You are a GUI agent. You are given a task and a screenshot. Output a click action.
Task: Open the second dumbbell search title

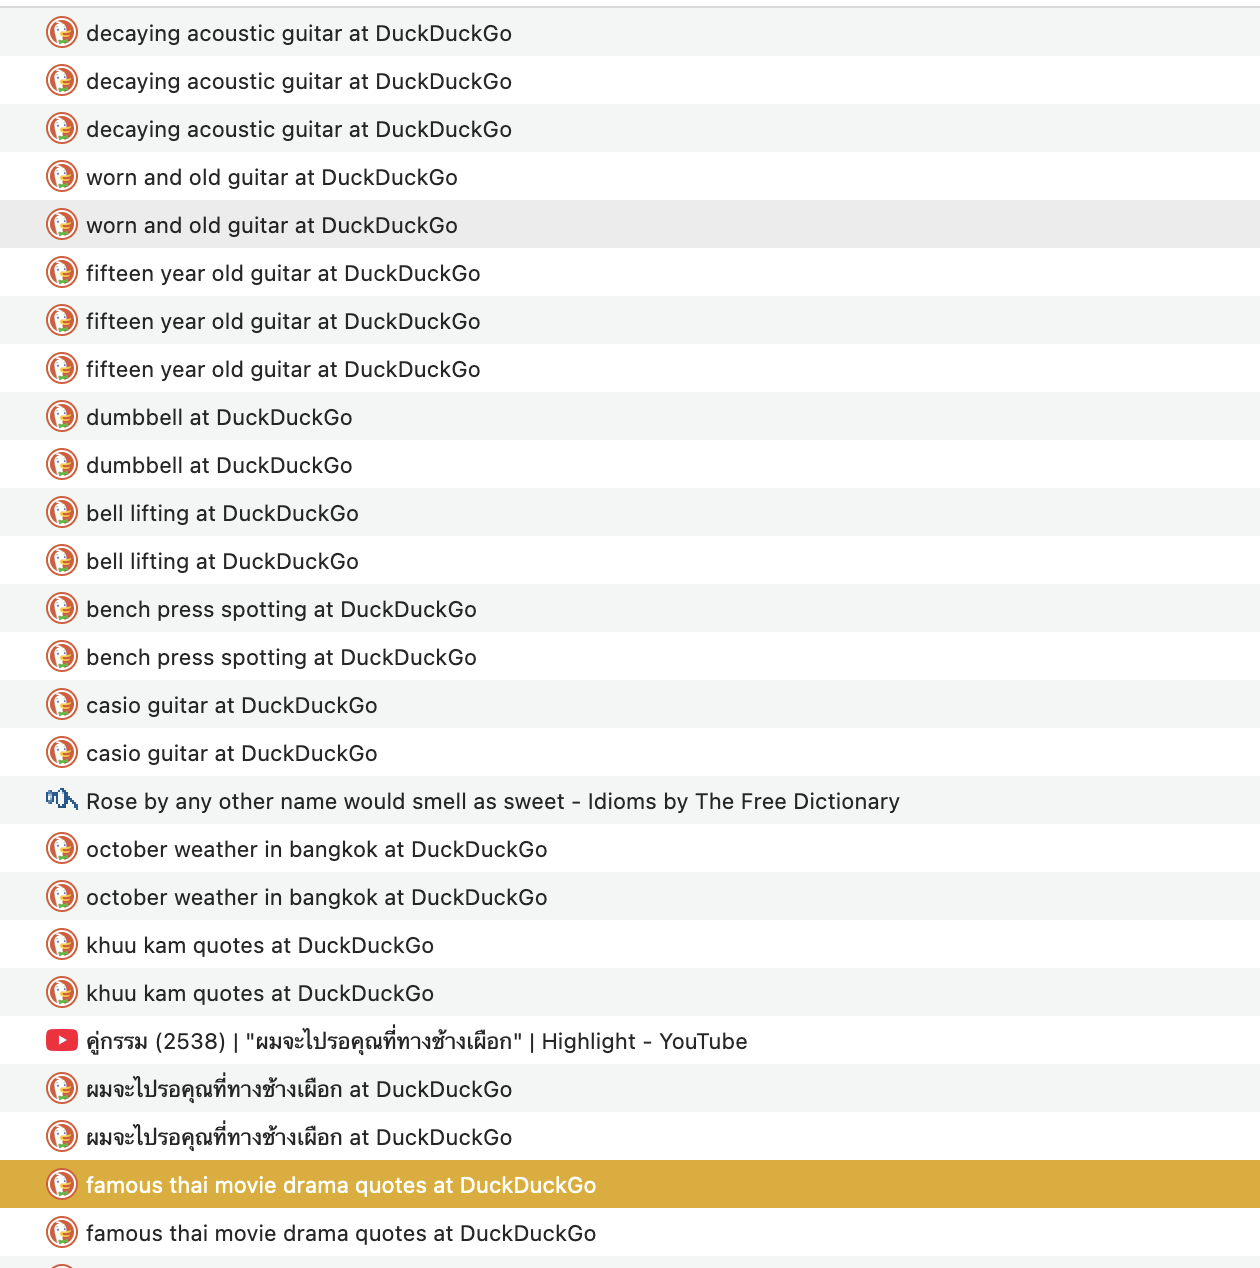click(x=219, y=465)
